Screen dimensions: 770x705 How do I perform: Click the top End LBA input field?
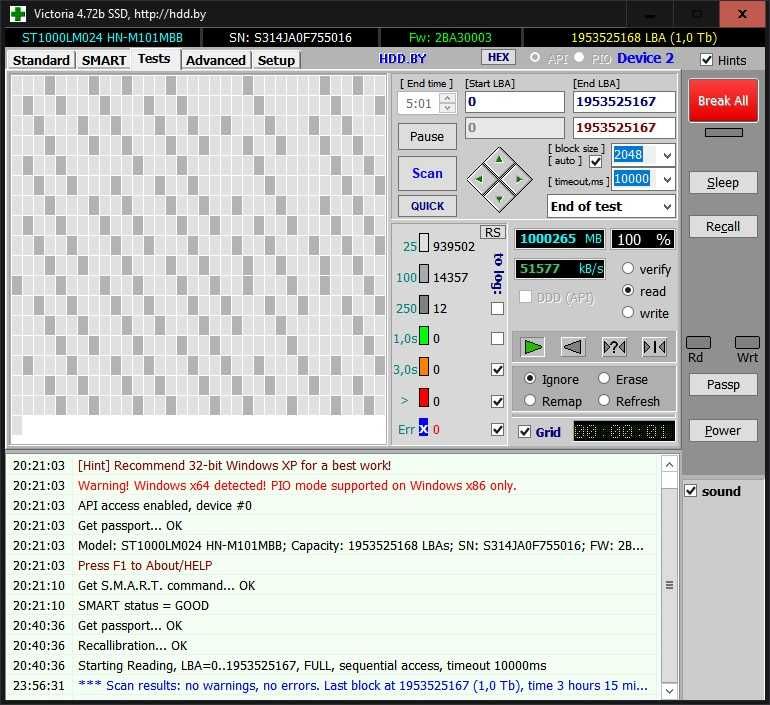pos(624,102)
